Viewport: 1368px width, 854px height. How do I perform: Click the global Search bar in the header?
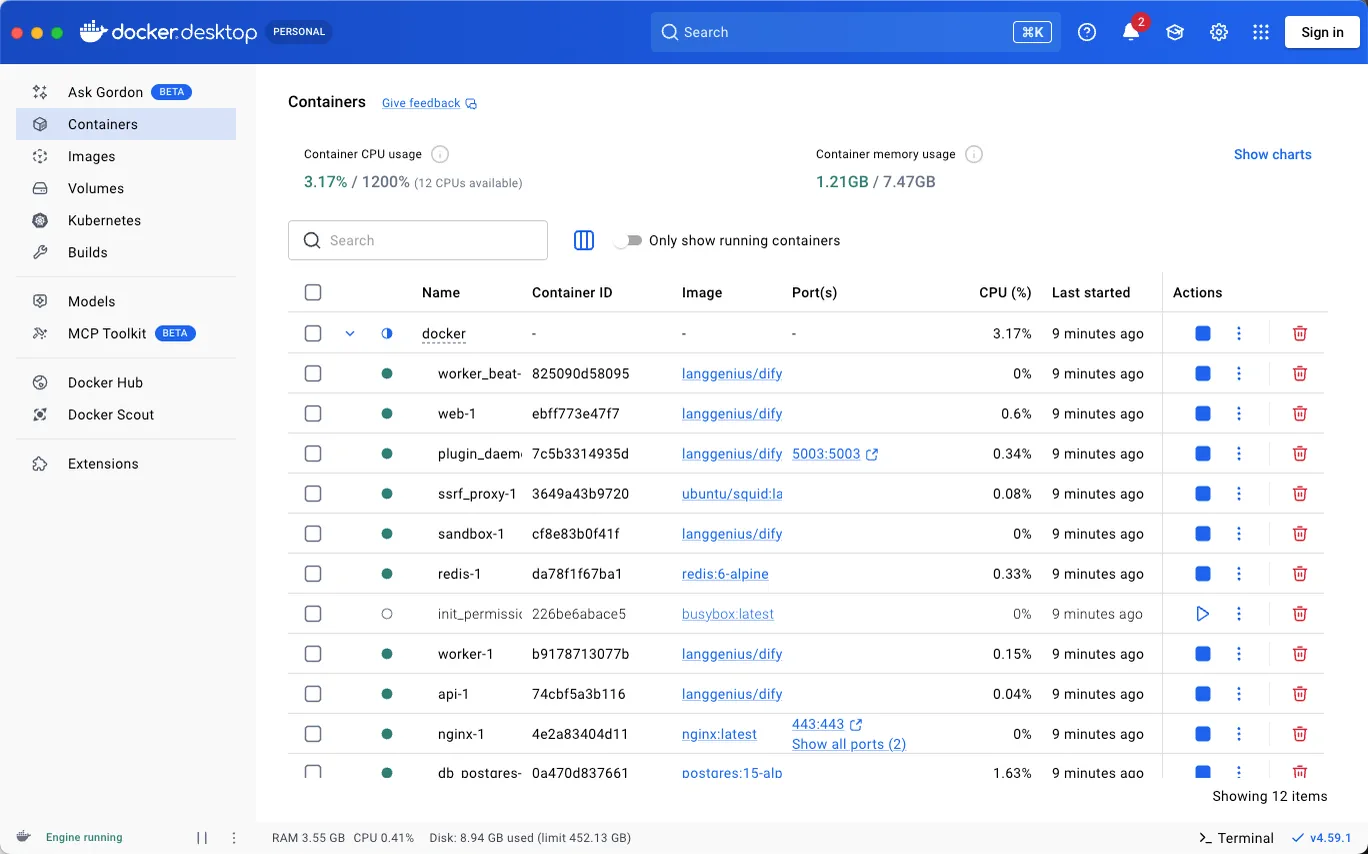click(x=855, y=32)
